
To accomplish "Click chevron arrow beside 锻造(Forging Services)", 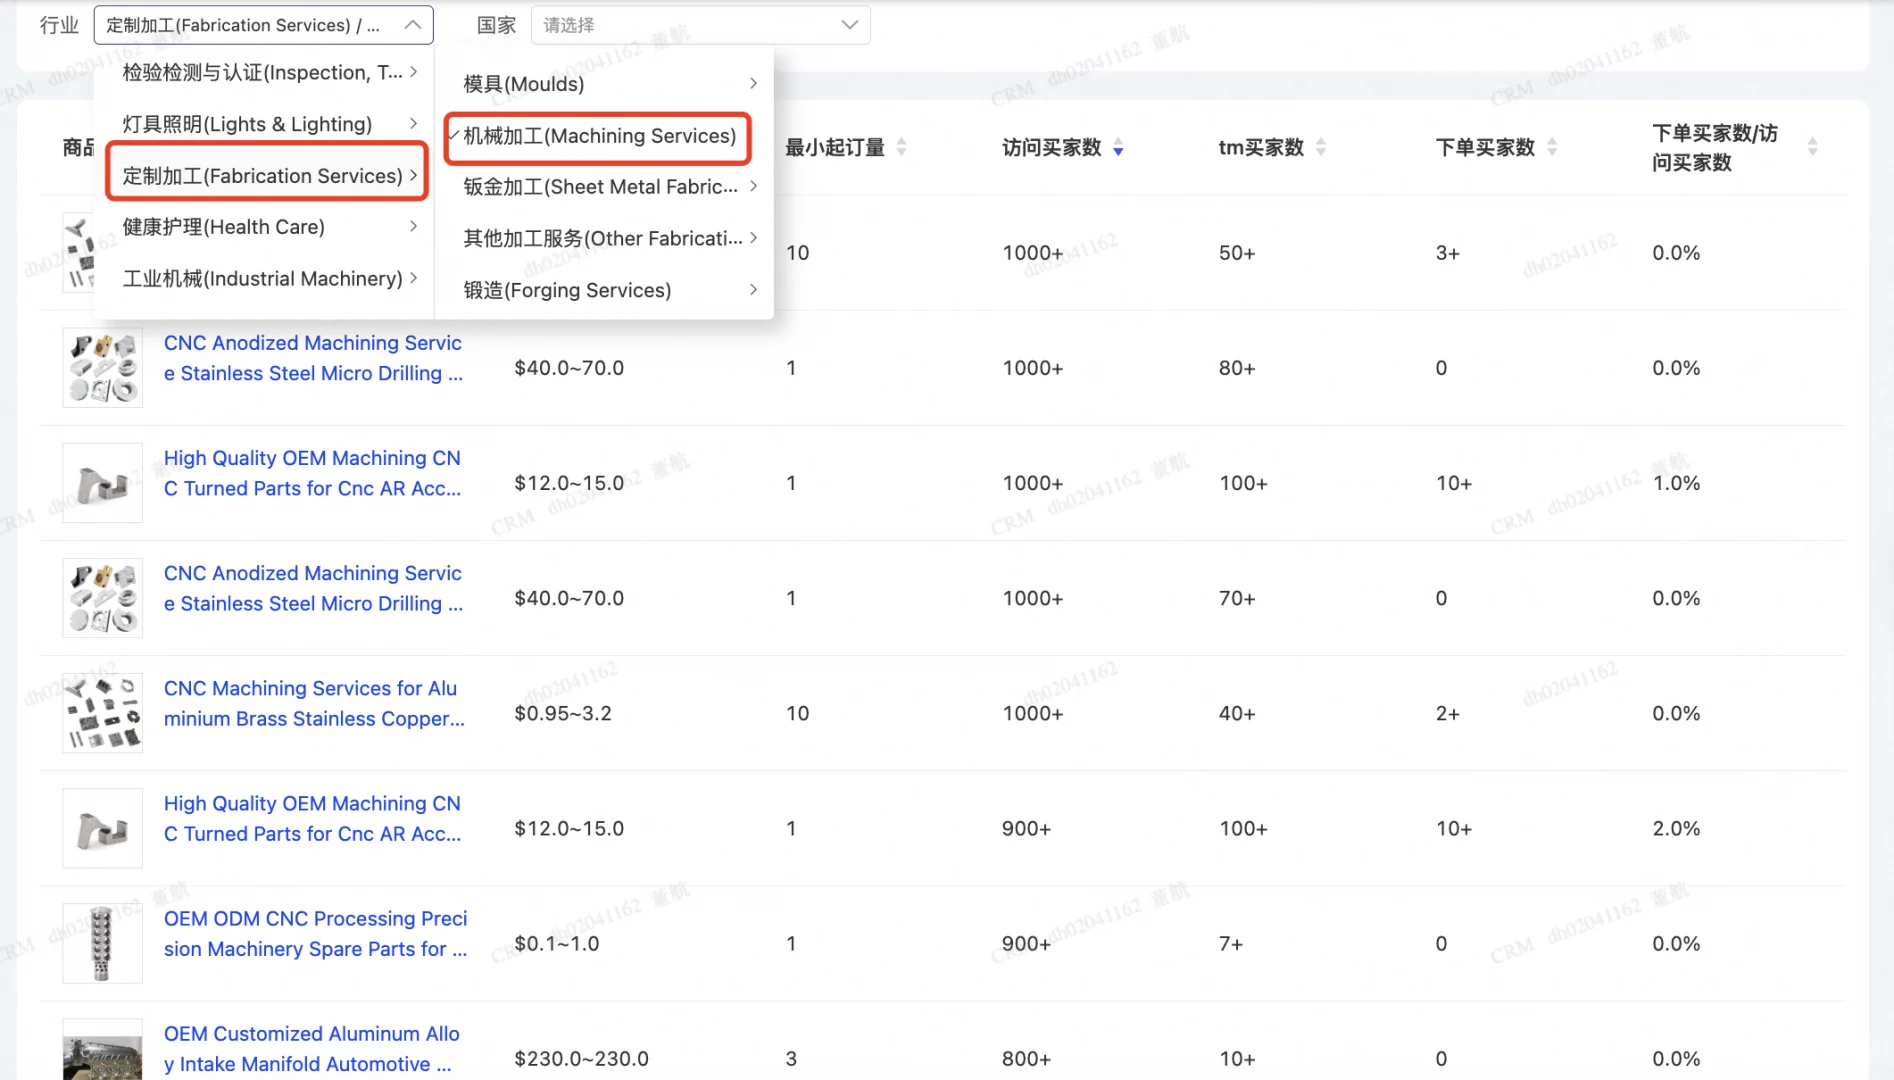I will (x=753, y=289).
